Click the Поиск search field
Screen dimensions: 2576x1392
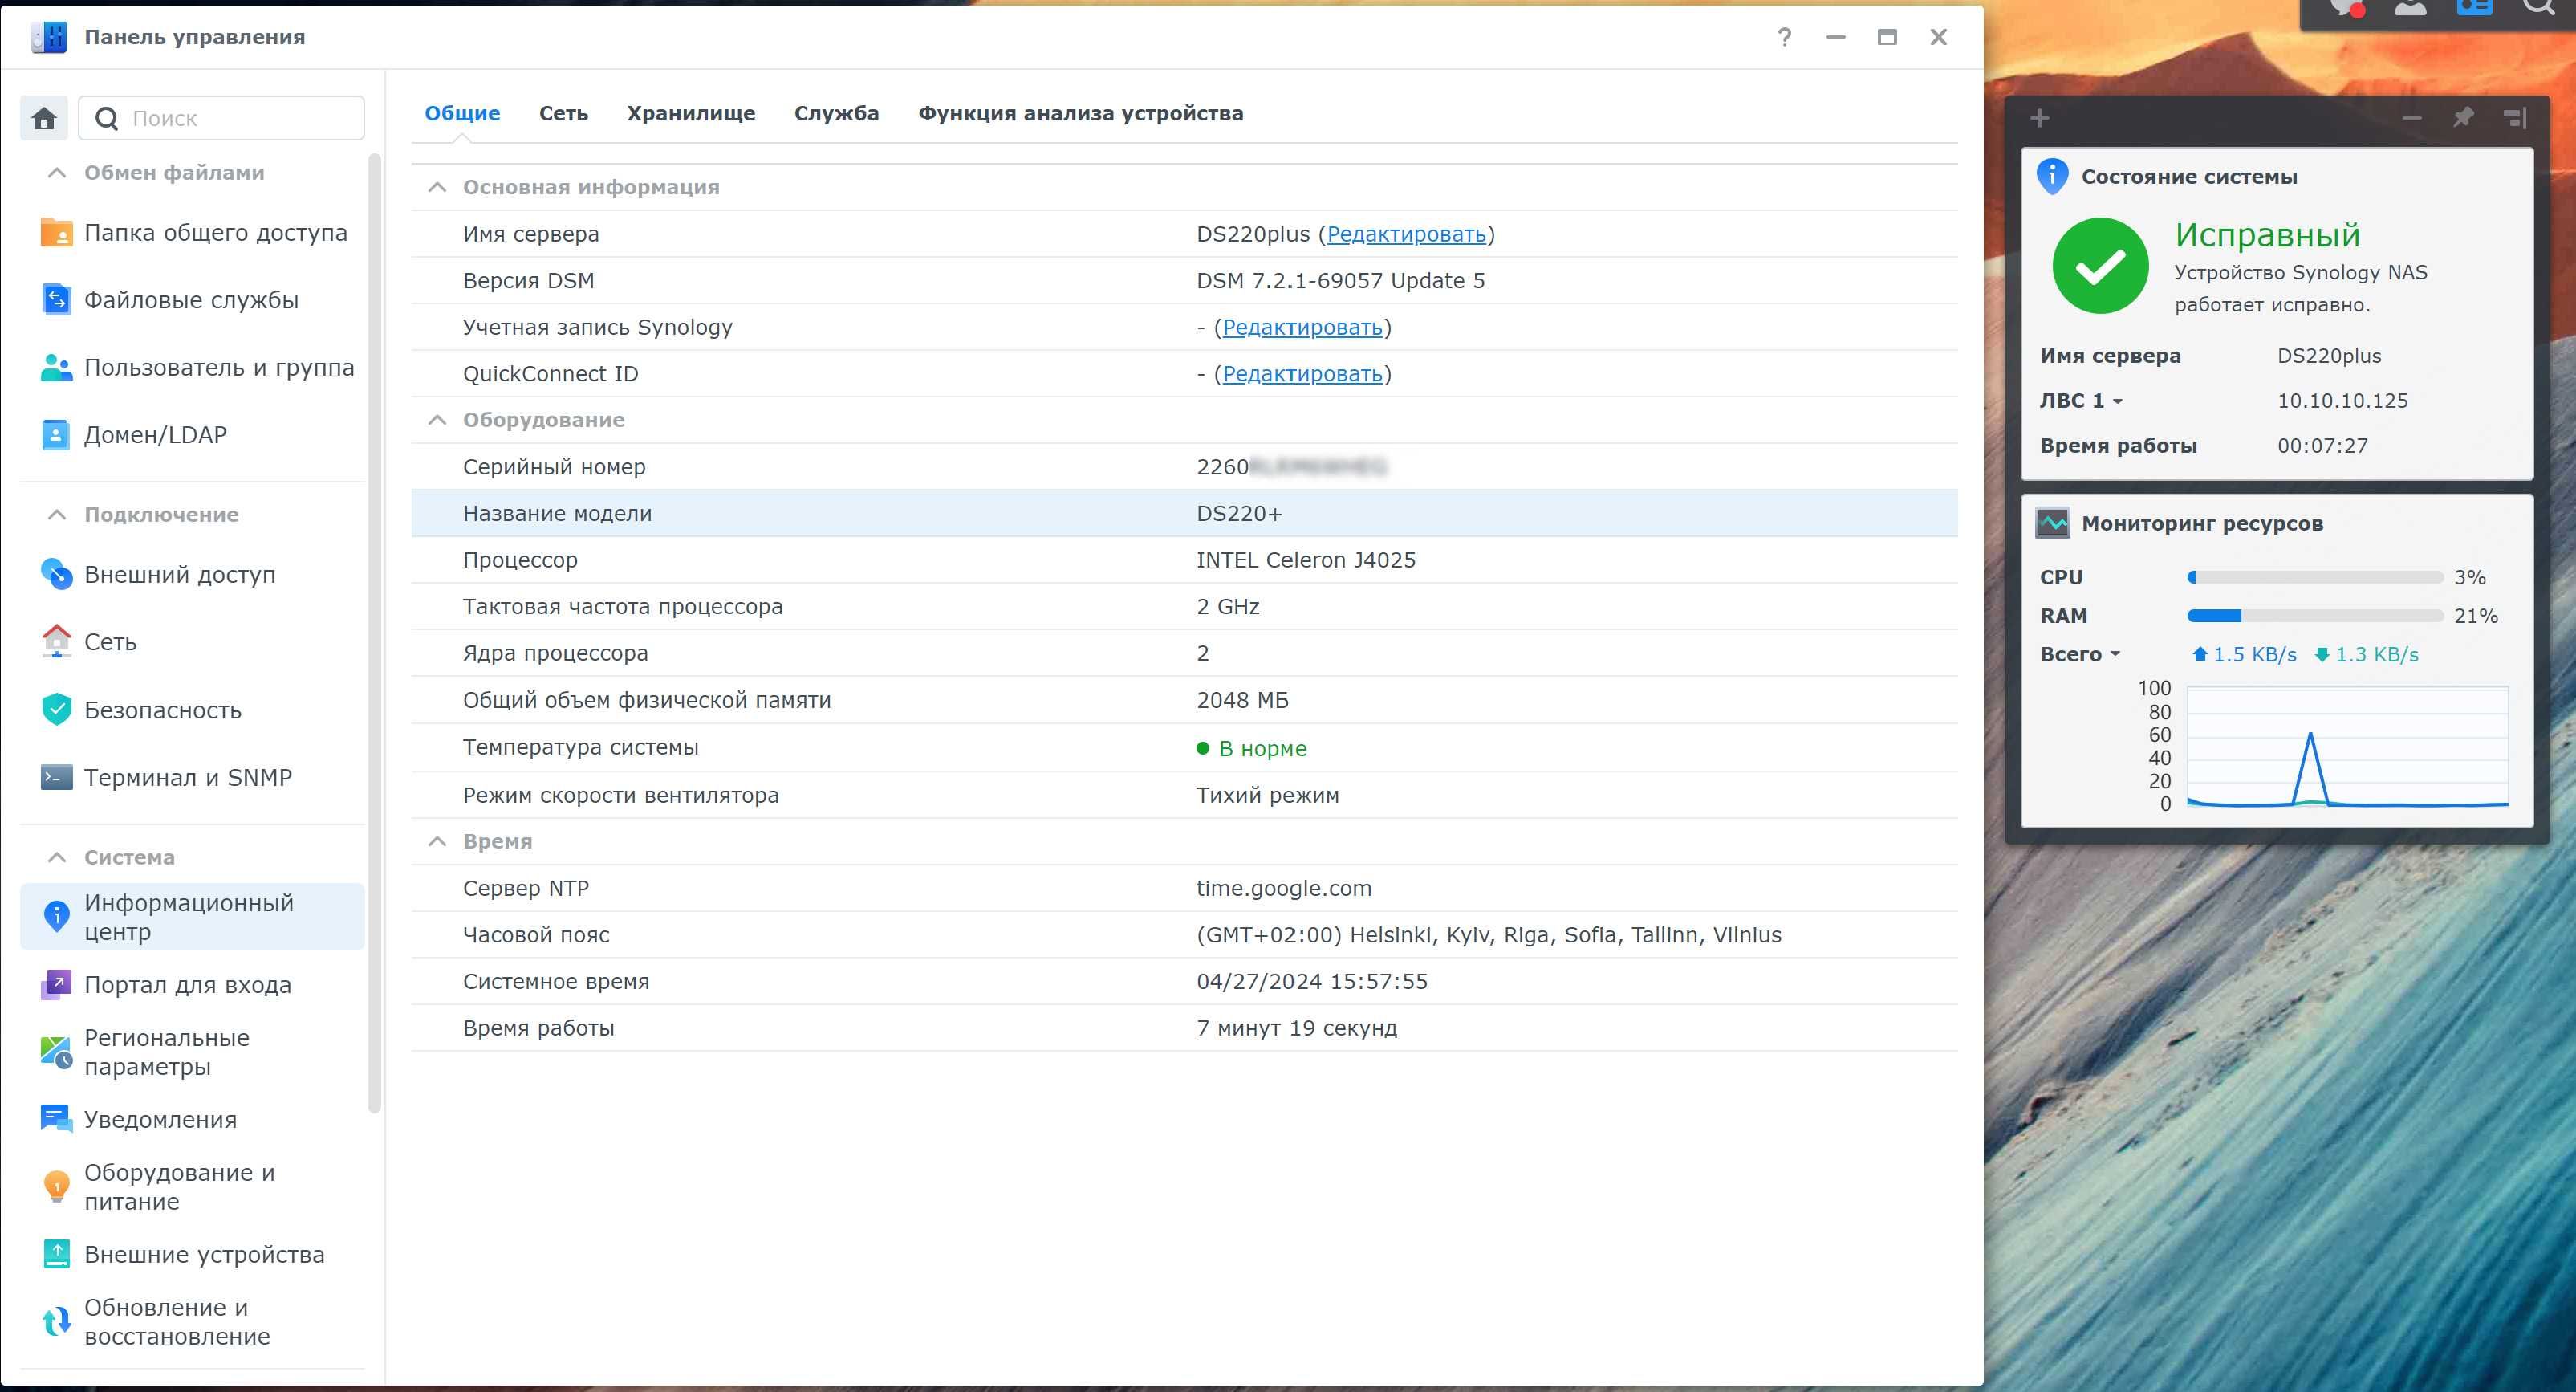point(222,119)
